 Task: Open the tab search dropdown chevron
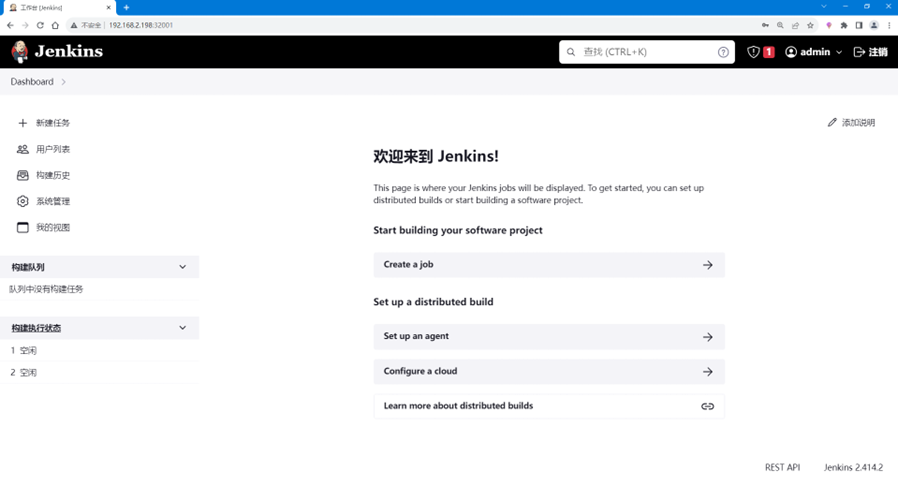point(824,6)
